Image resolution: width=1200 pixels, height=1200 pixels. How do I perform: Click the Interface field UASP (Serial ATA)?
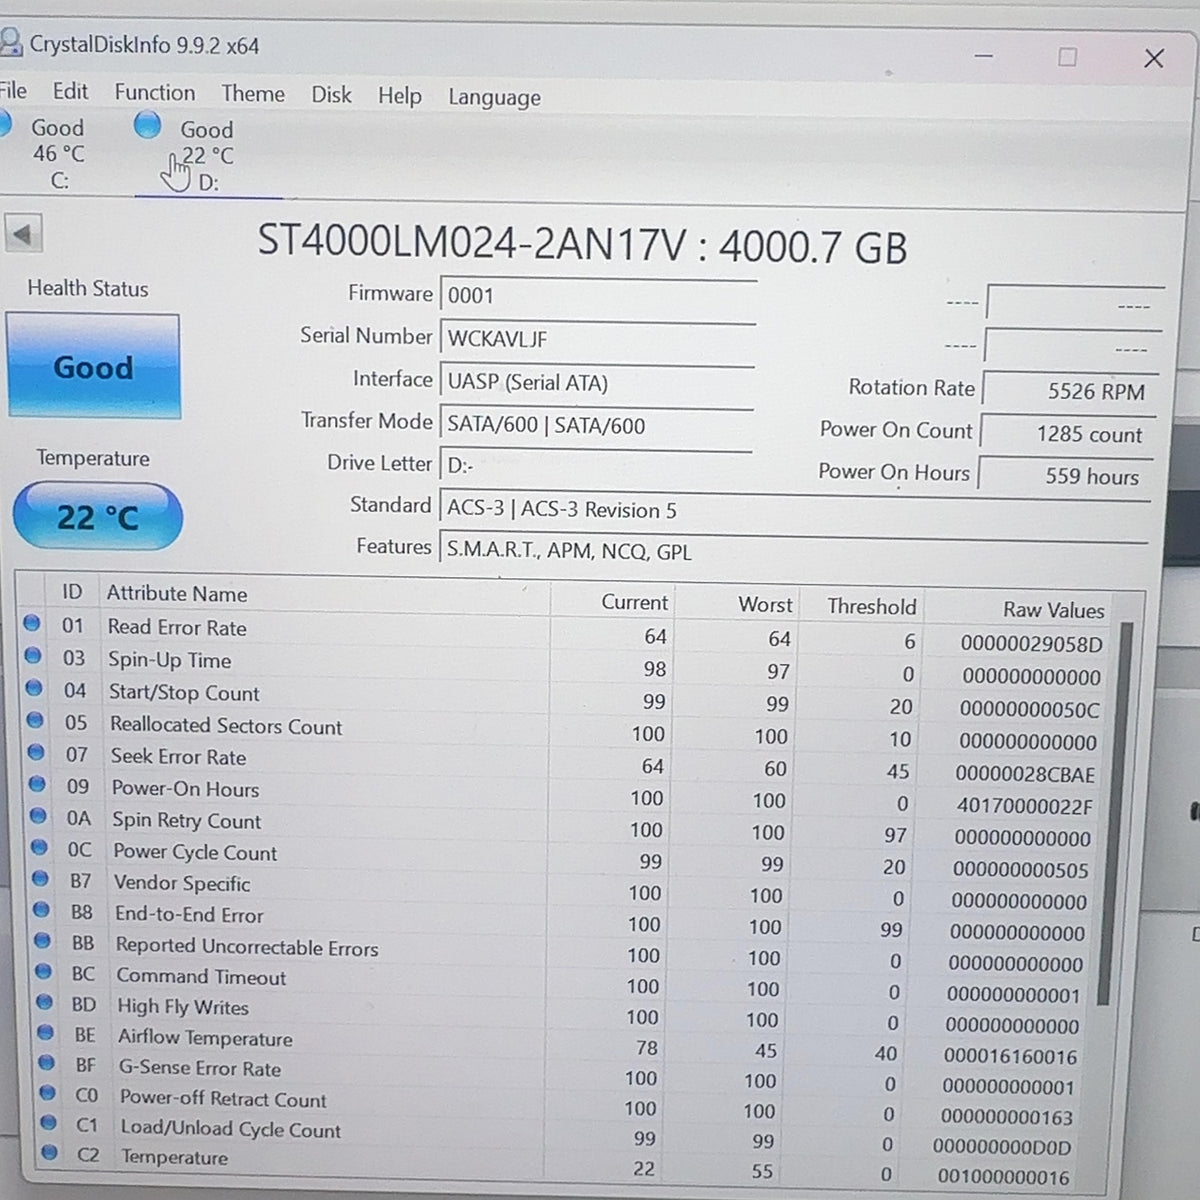click(x=596, y=382)
